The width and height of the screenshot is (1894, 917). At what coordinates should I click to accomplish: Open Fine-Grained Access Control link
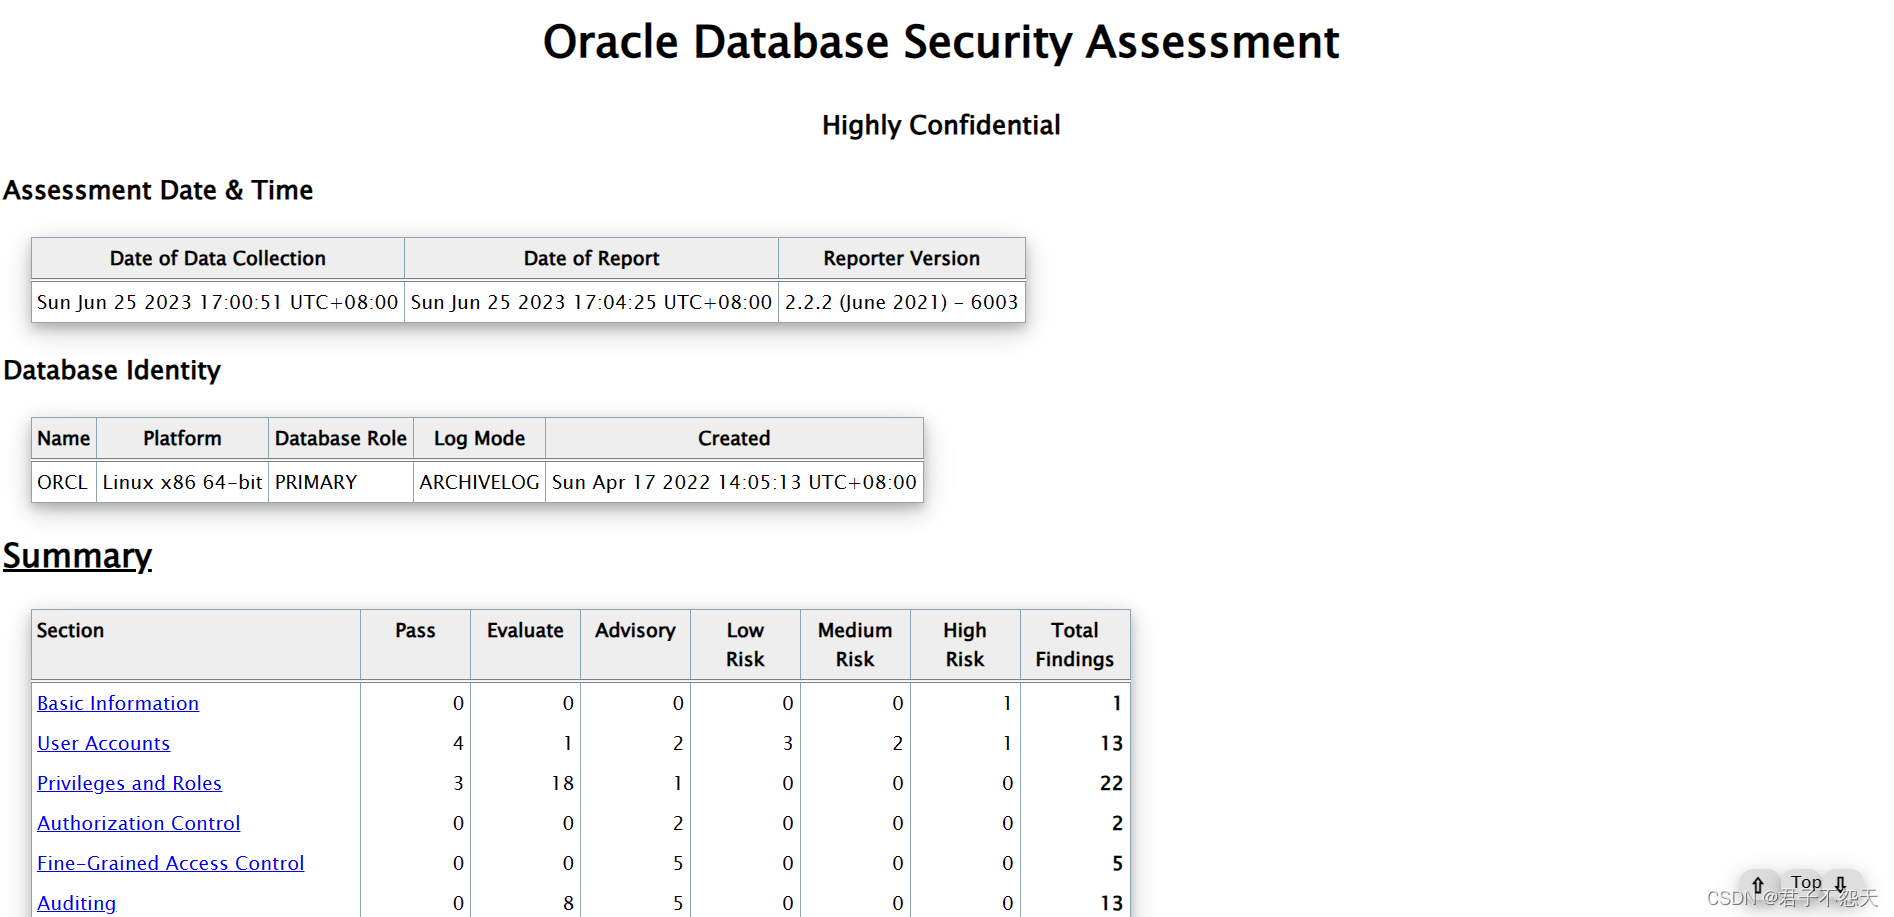(x=171, y=863)
